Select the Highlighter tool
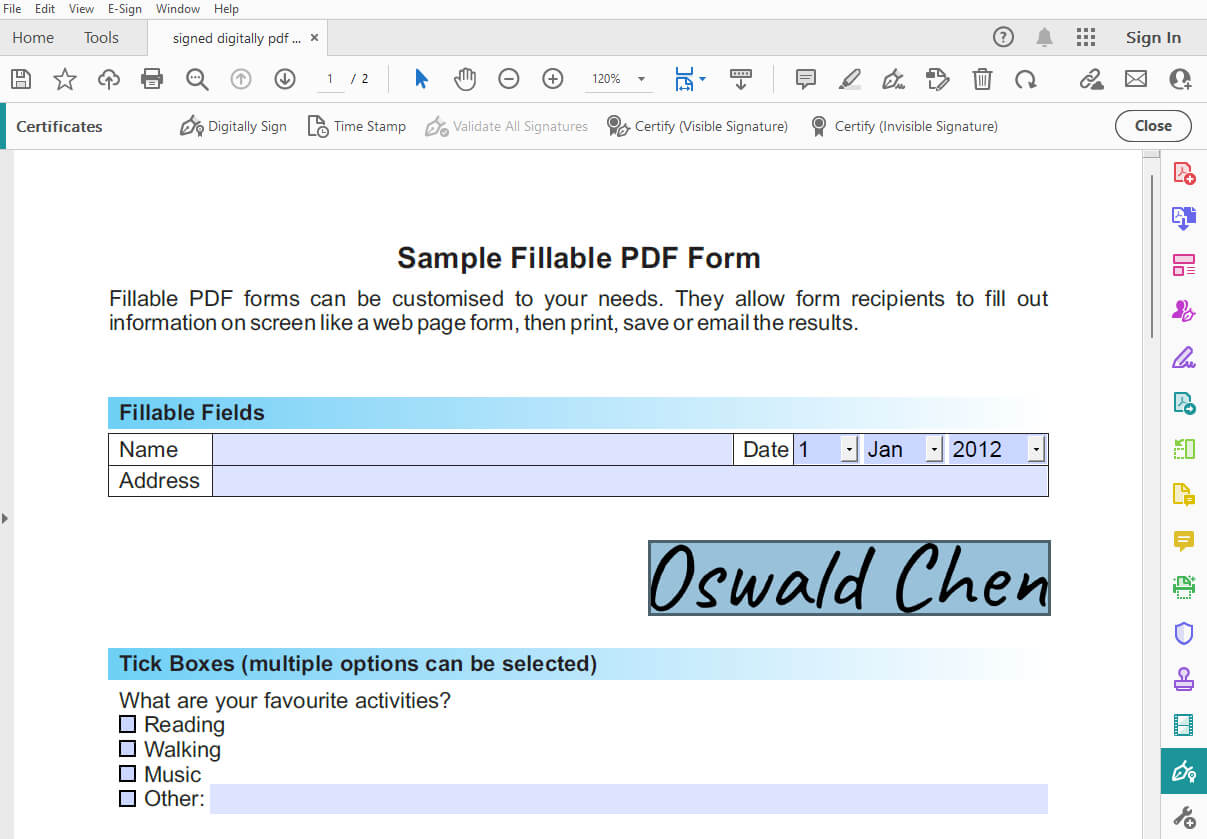Viewport: 1207px width, 839px height. point(849,78)
